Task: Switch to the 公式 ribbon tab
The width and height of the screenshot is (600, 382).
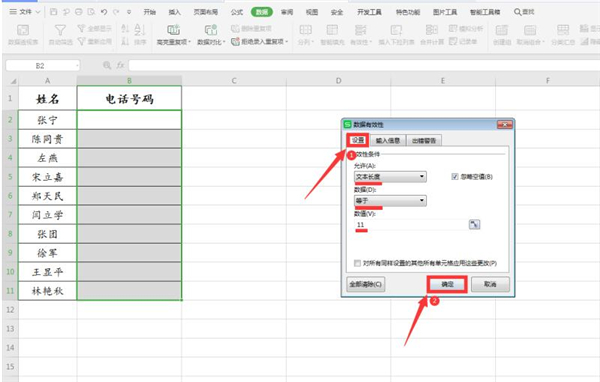Action: point(237,12)
